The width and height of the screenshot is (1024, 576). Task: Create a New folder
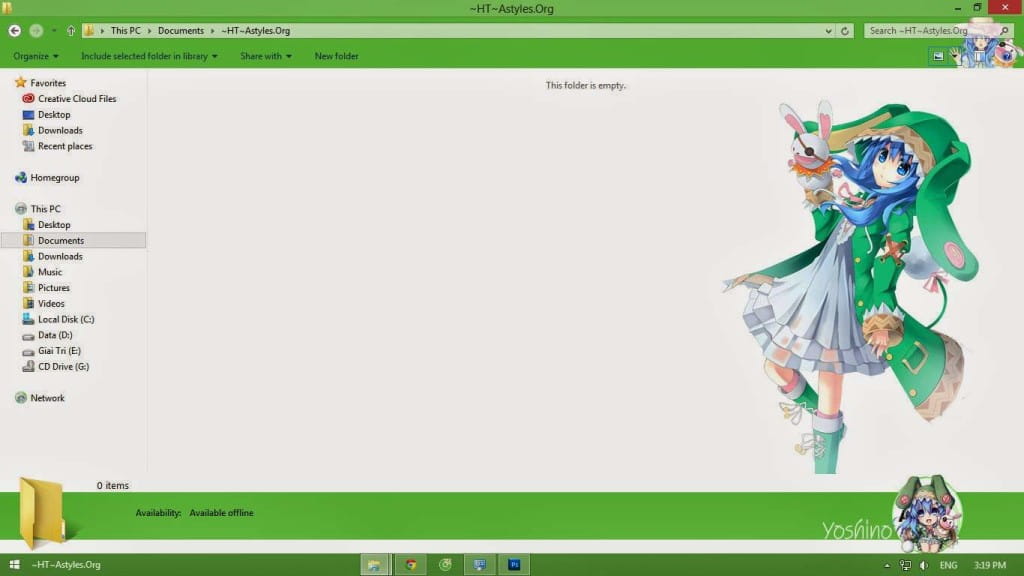click(x=336, y=56)
